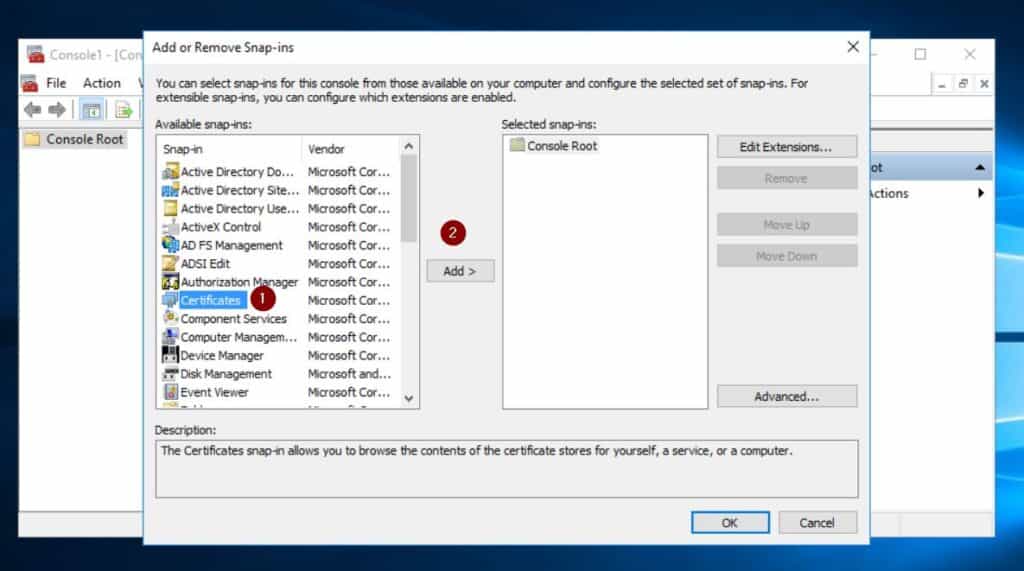Viewport: 1024px width, 571px height.
Task: Select the Device Manager snap-in name
Action: point(222,355)
